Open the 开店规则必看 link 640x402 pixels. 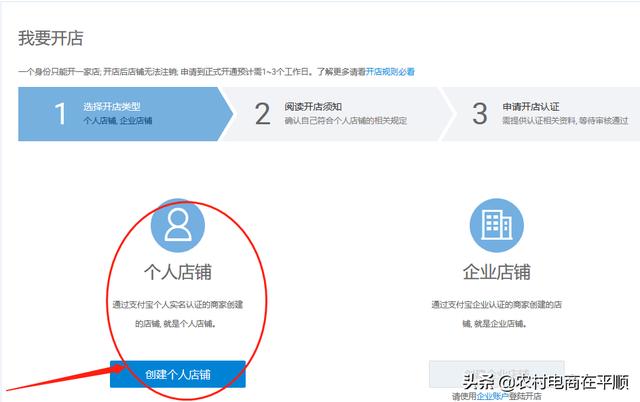pos(390,72)
